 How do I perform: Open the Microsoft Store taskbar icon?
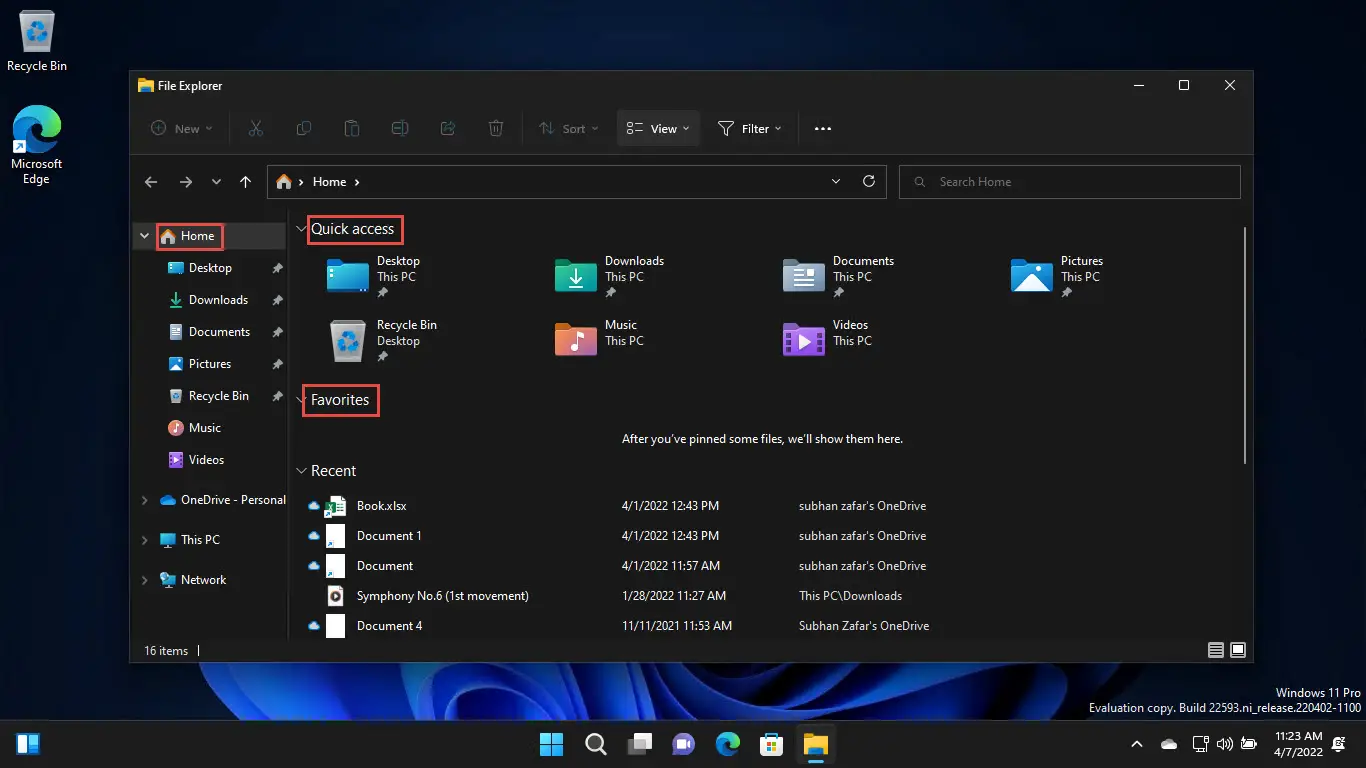[x=772, y=744]
